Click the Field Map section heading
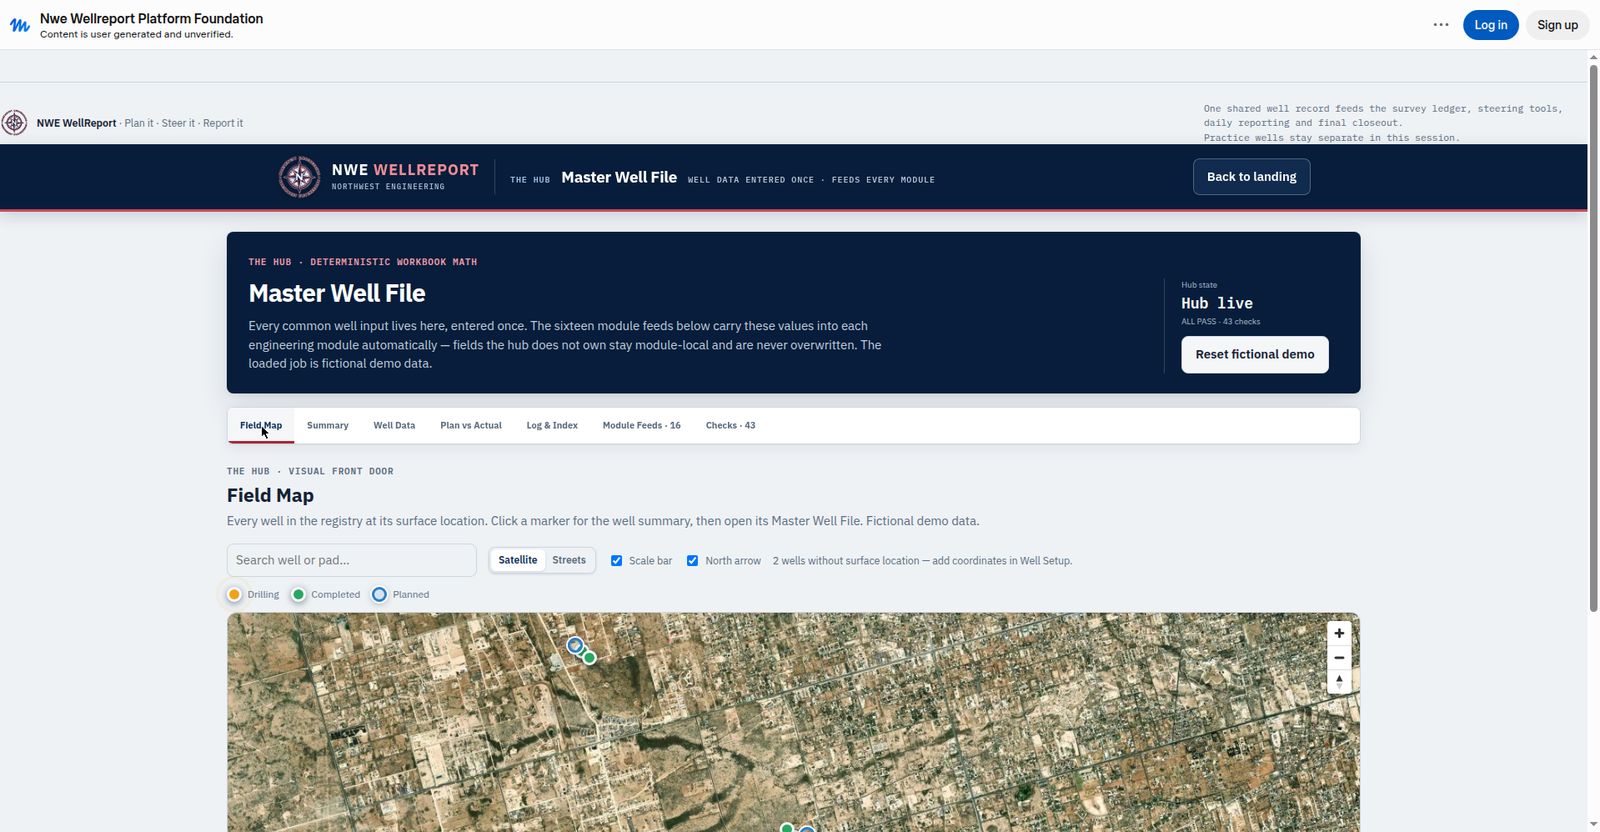This screenshot has width=1600, height=832. click(x=270, y=496)
